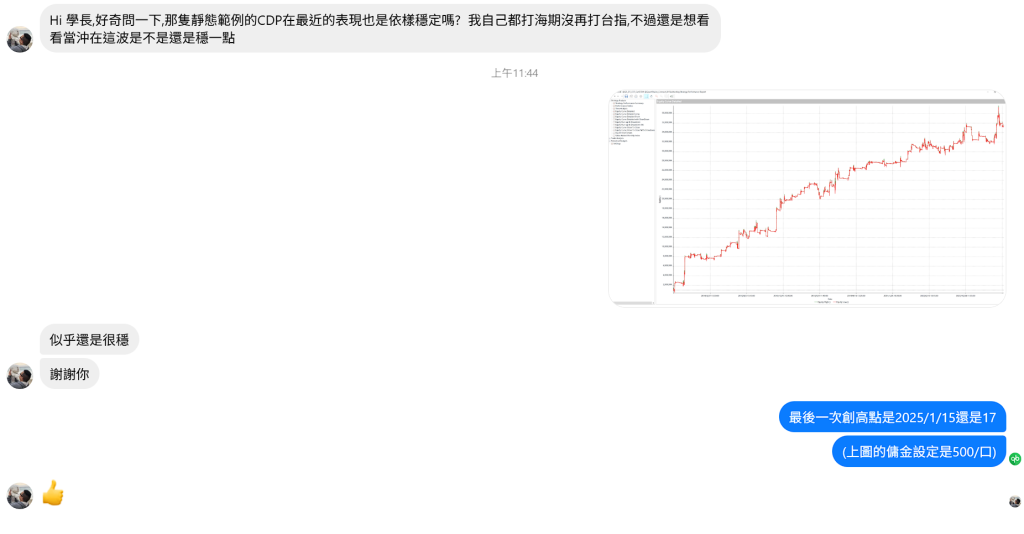Select the 謝謝你 message bubble
Image resolution: width=1024 pixels, height=534 pixels.
[x=69, y=373]
